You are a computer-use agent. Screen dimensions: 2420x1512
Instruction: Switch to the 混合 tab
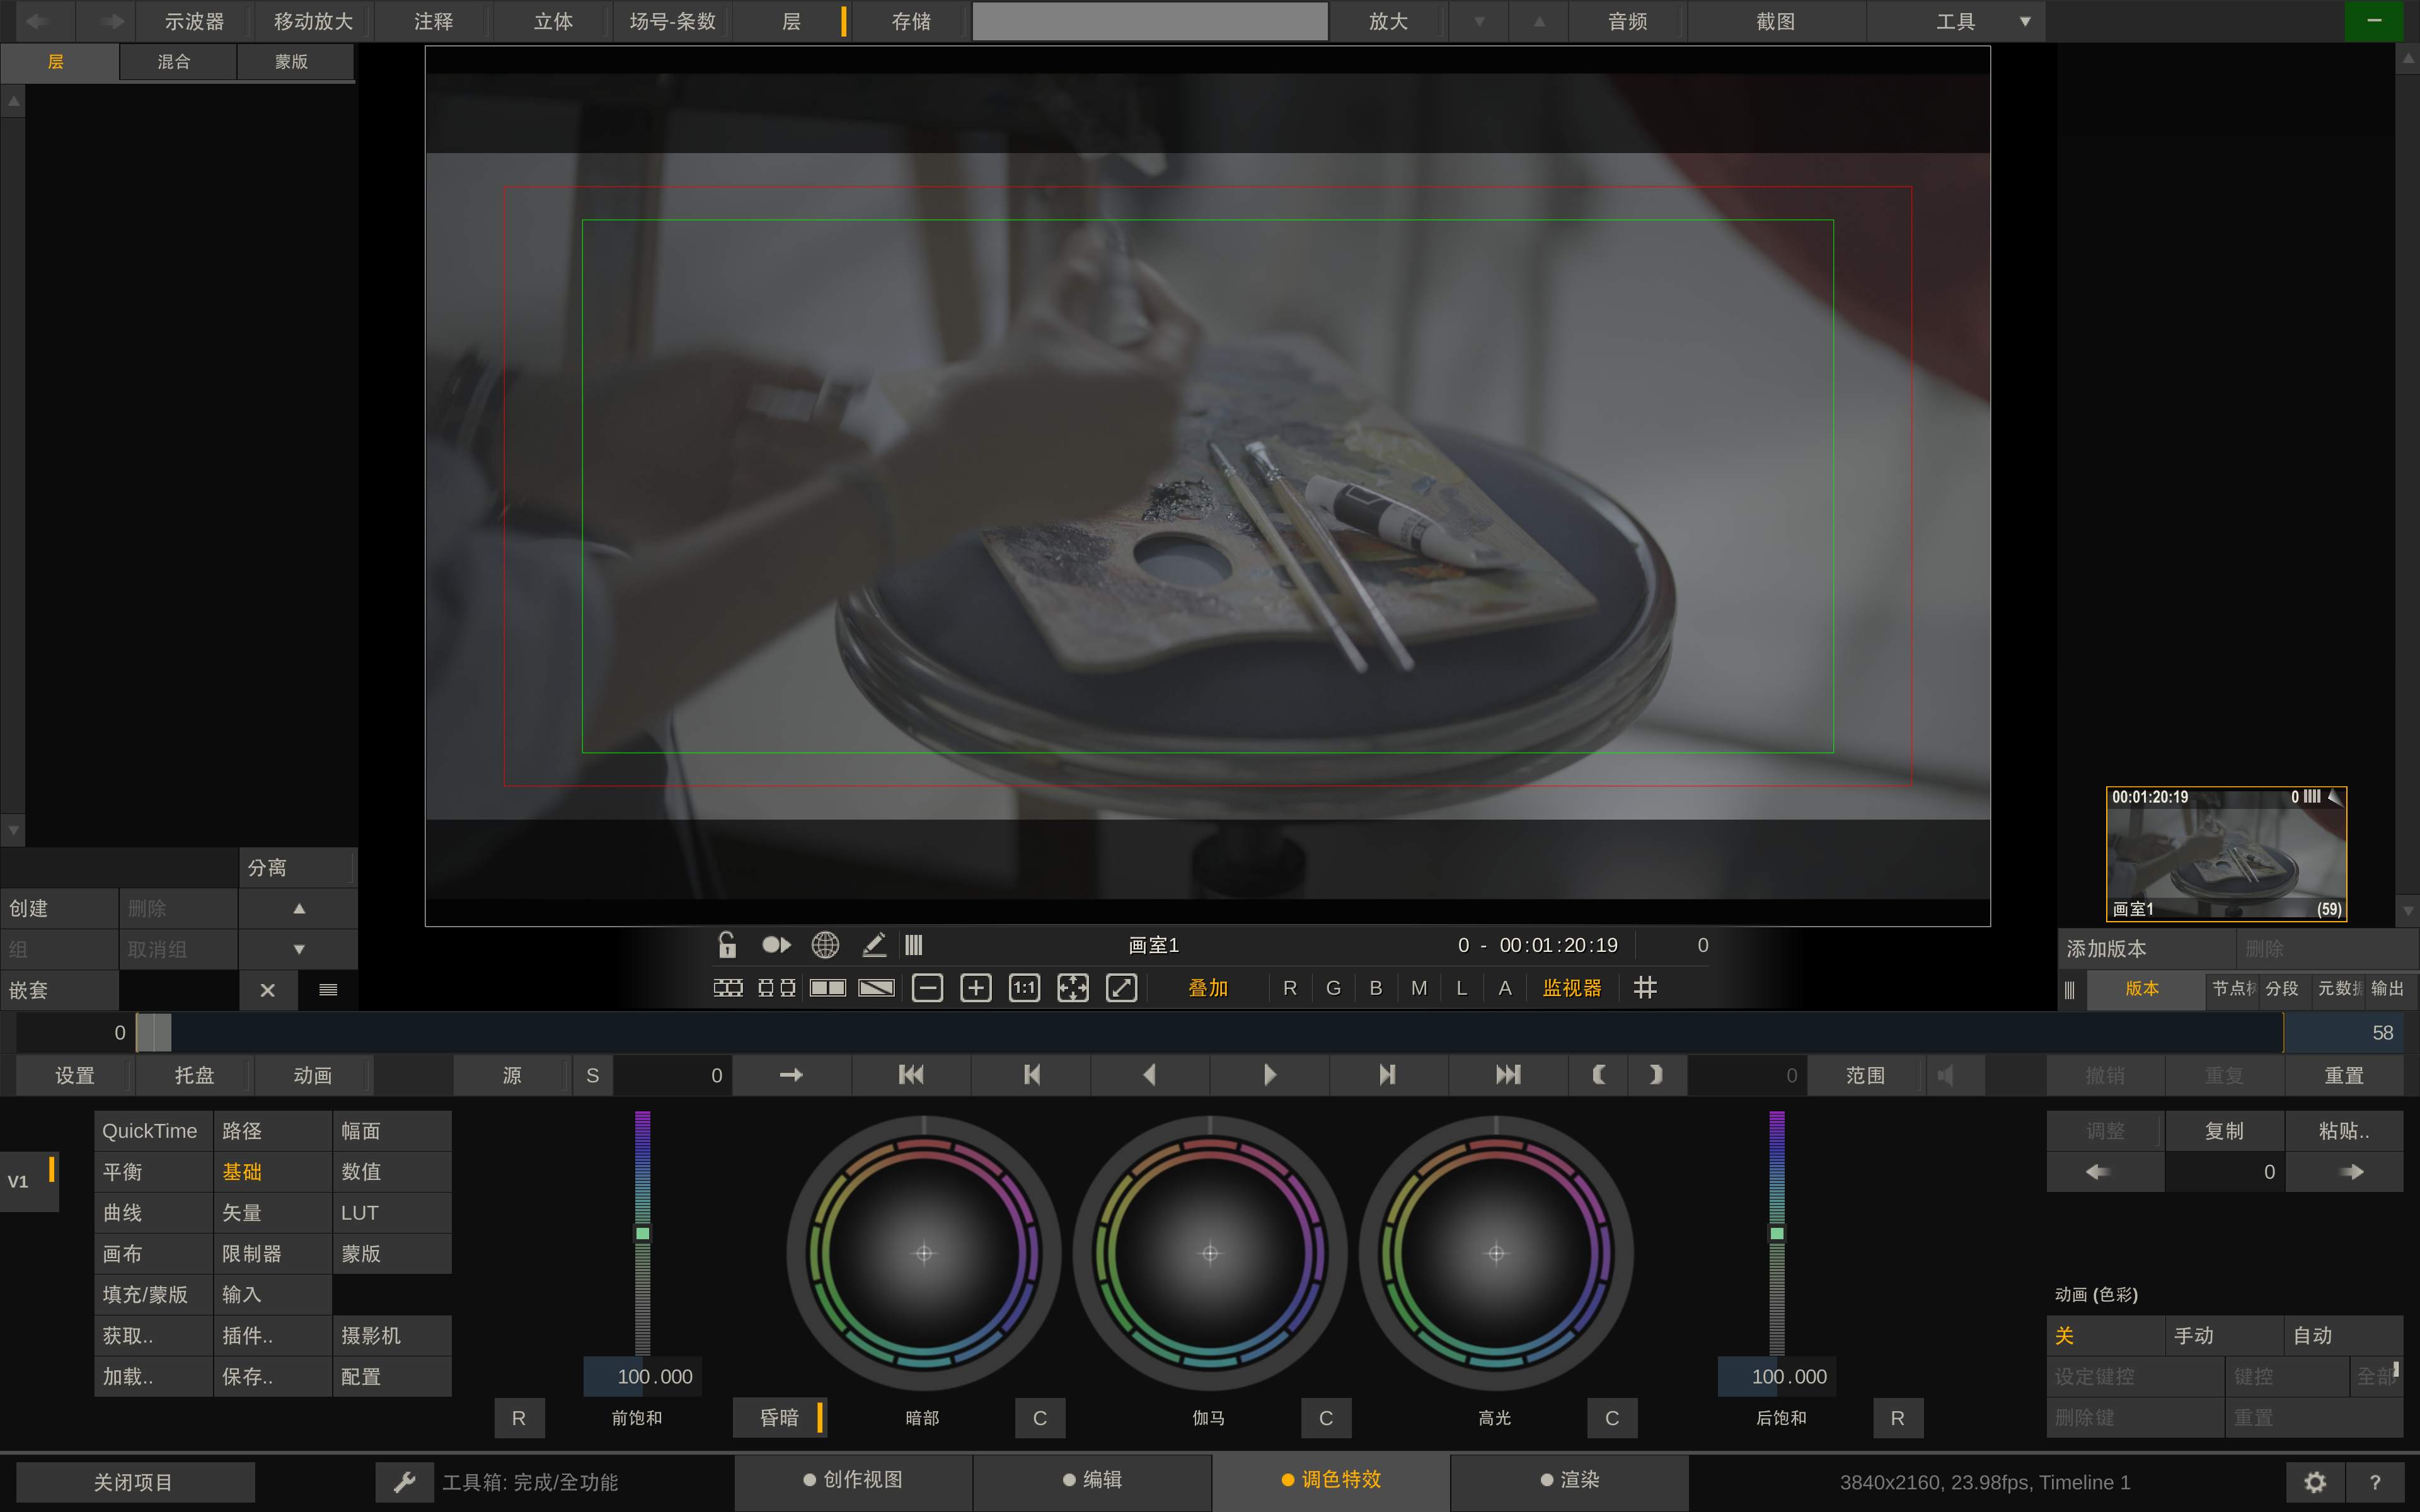click(x=175, y=62)
